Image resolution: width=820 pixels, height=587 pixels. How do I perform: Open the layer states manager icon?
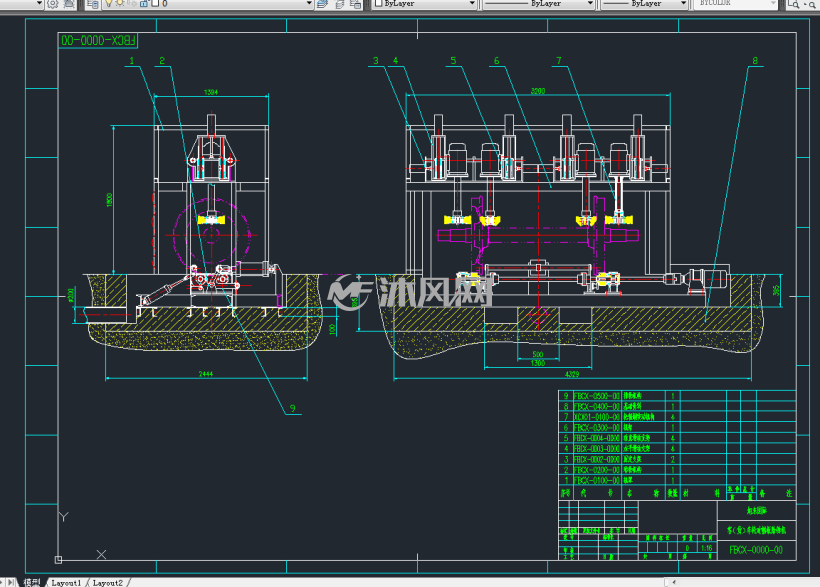pos(356,4)
